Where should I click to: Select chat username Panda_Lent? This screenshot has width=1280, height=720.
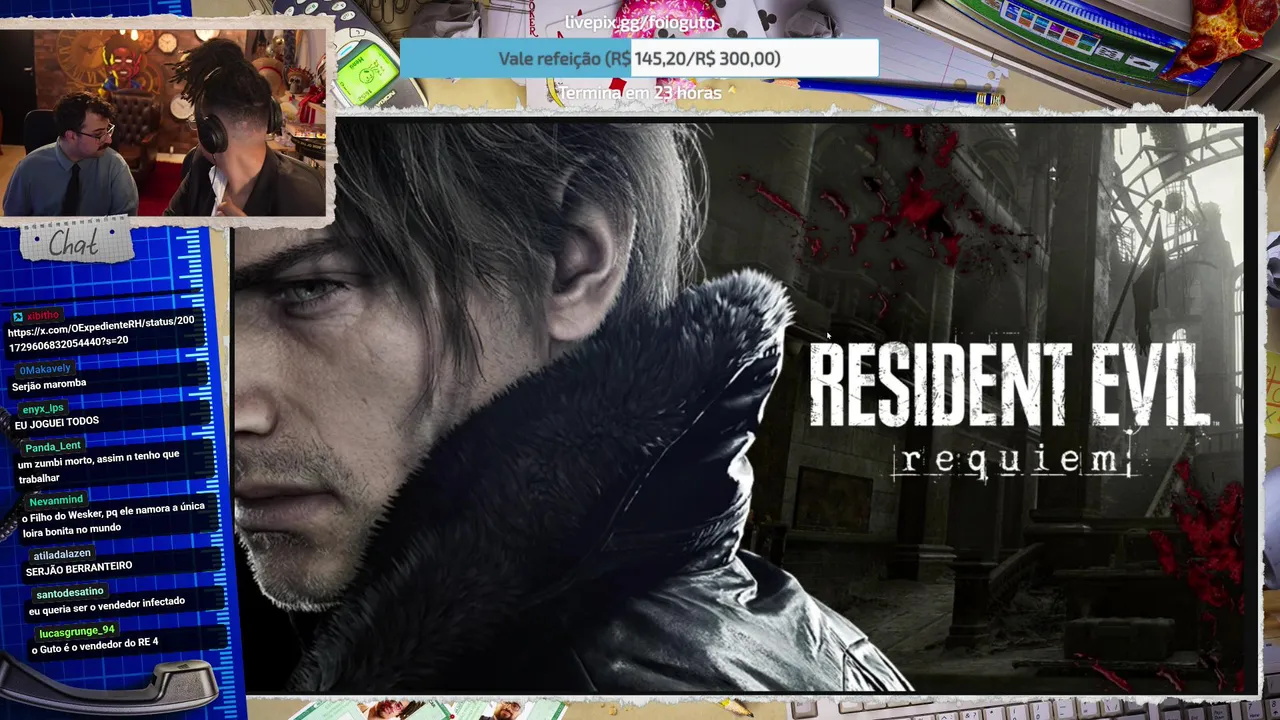pyautogui.click(x=53, y=446)
